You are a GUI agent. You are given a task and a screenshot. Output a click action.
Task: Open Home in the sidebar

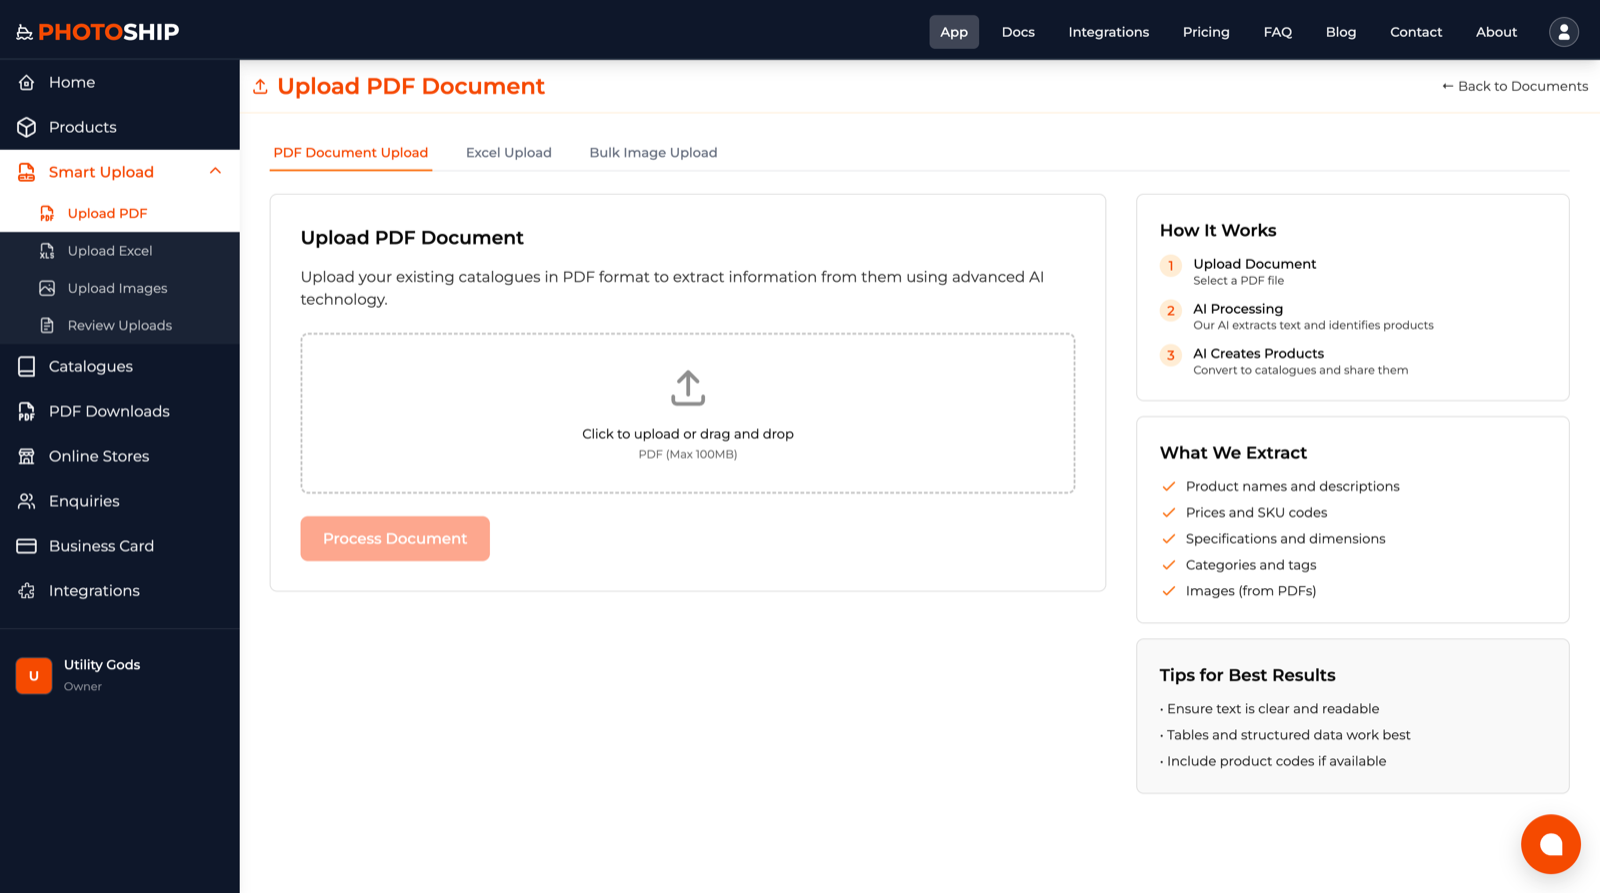[120, 82]
